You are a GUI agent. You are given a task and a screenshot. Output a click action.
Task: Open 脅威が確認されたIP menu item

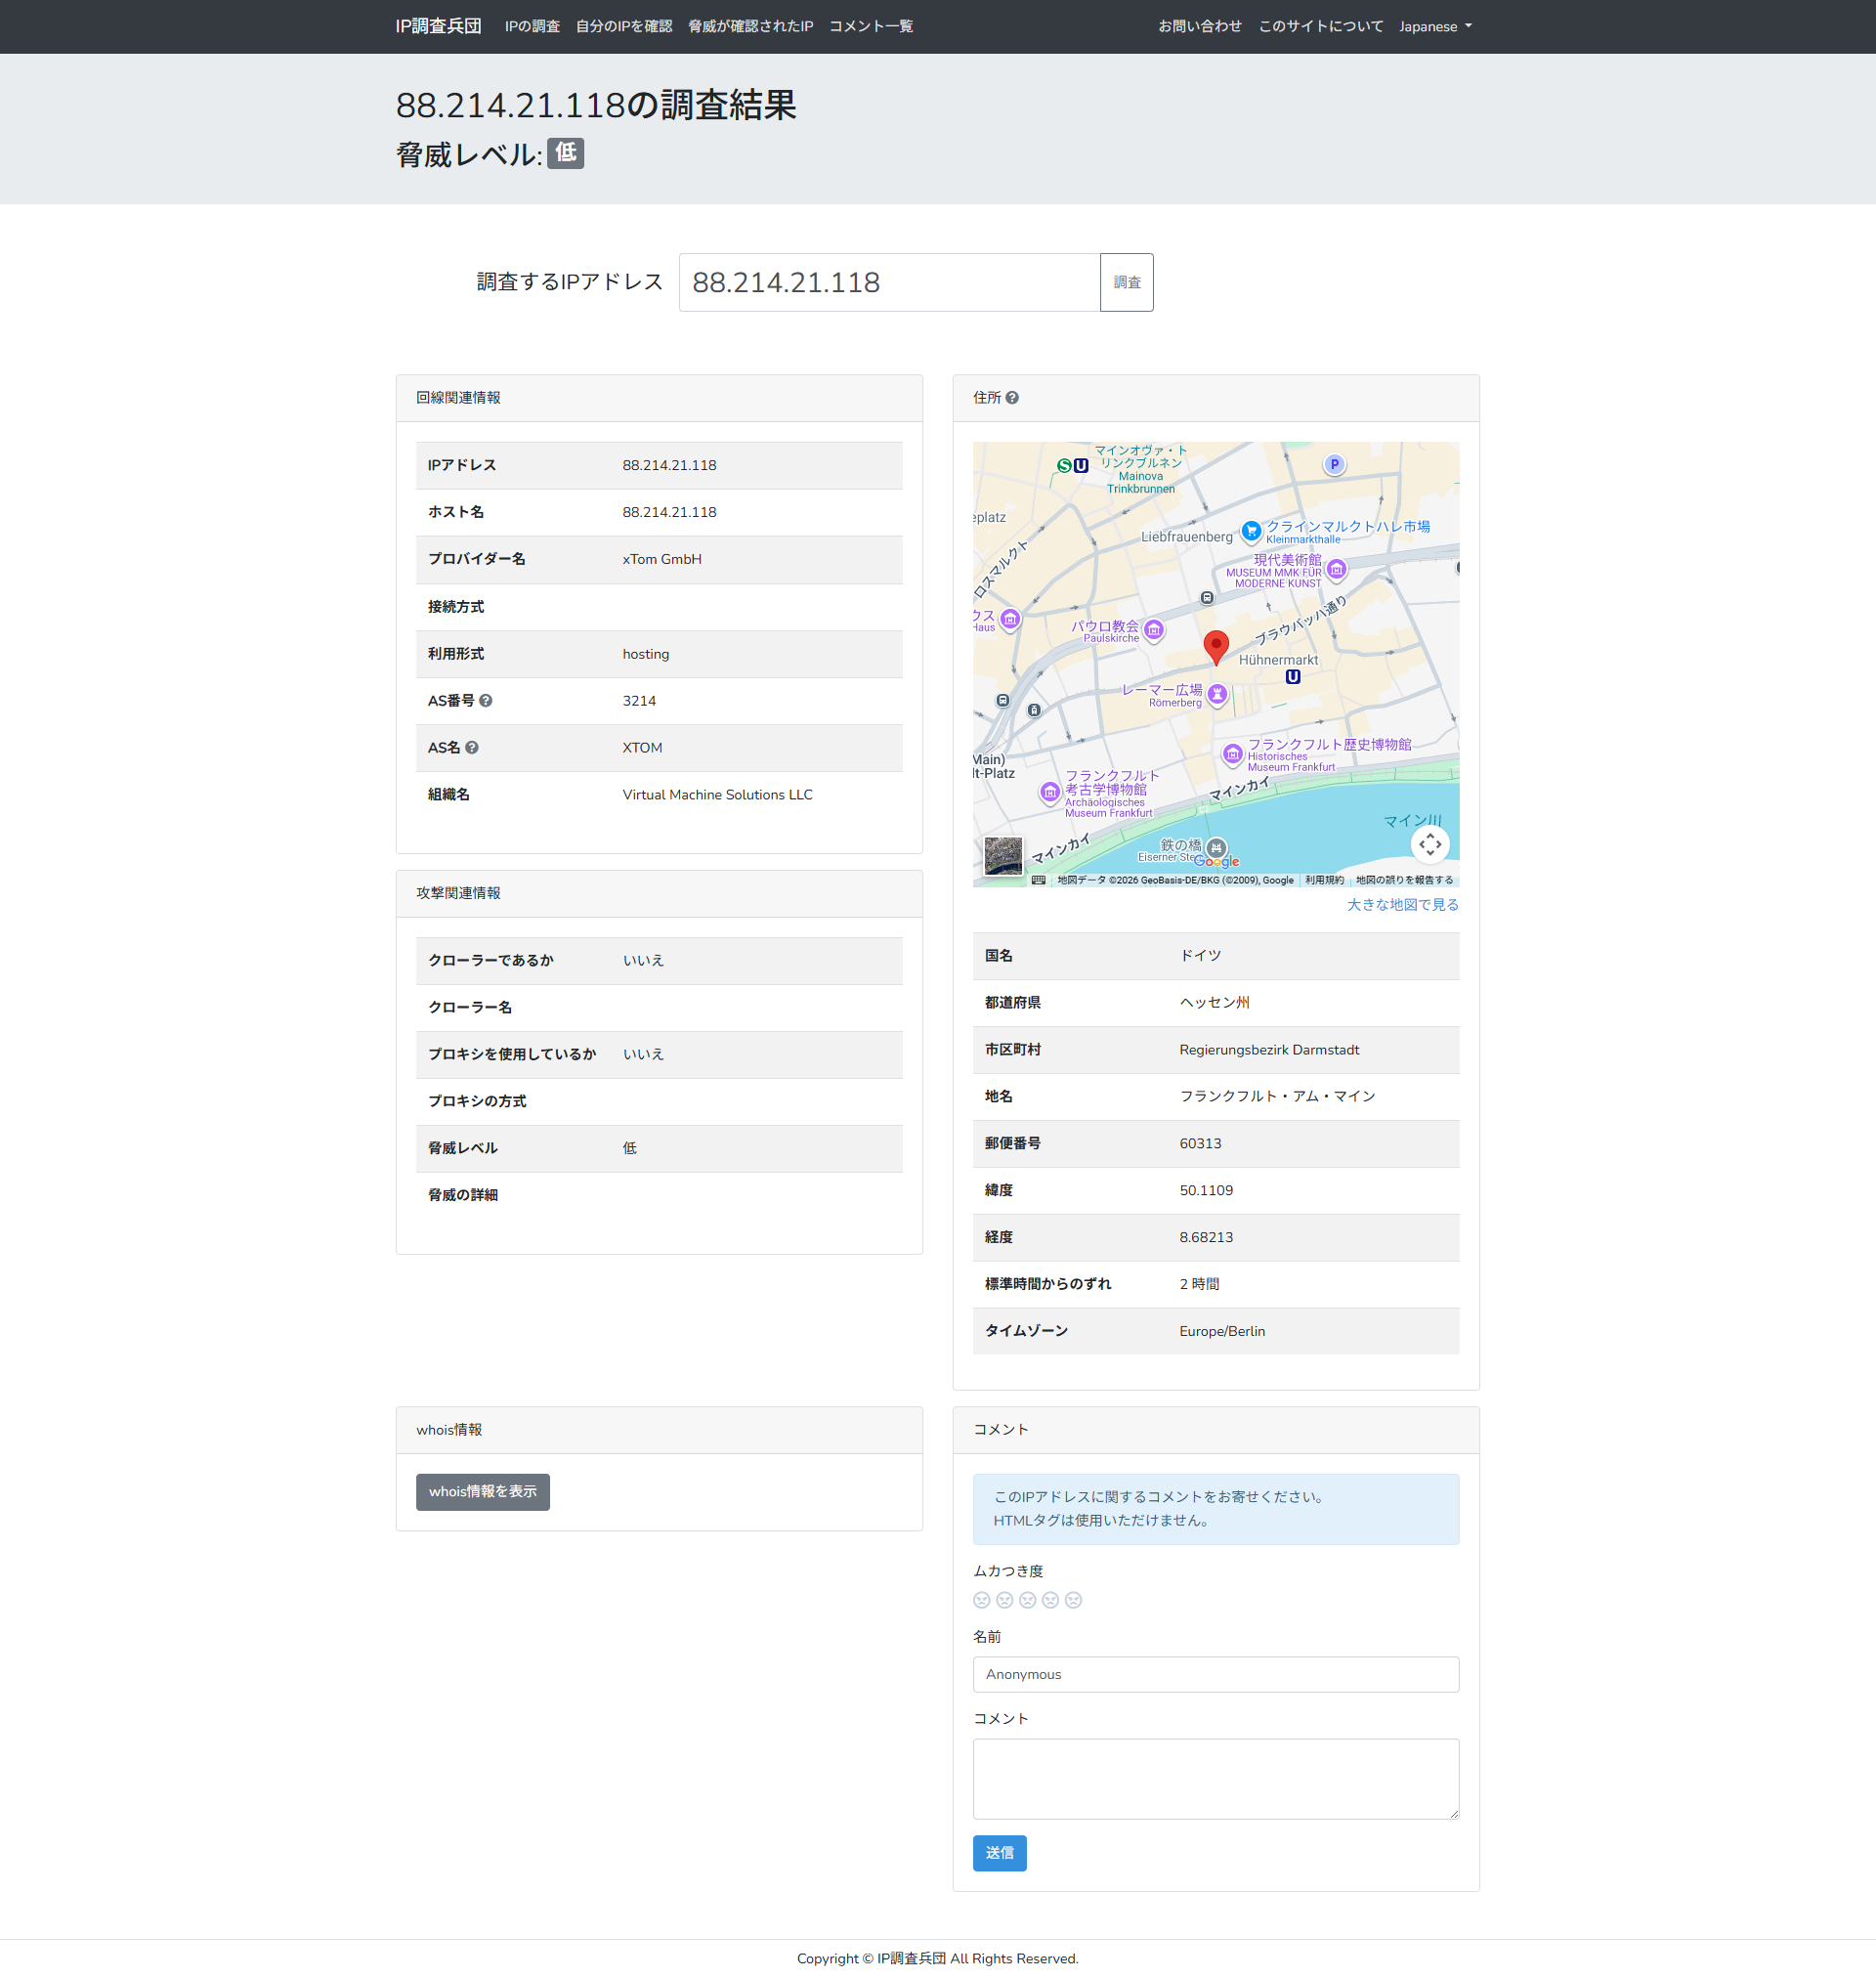click(x=750, y=27)
